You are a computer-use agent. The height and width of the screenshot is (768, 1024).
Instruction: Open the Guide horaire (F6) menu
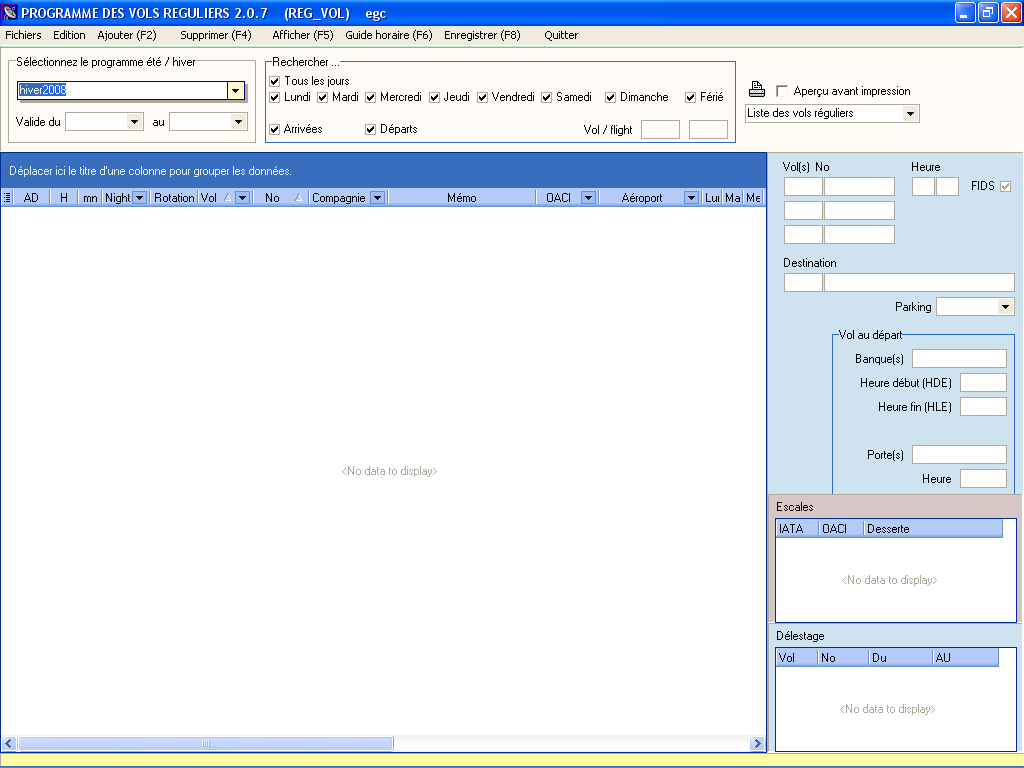(x=388, y=35)
